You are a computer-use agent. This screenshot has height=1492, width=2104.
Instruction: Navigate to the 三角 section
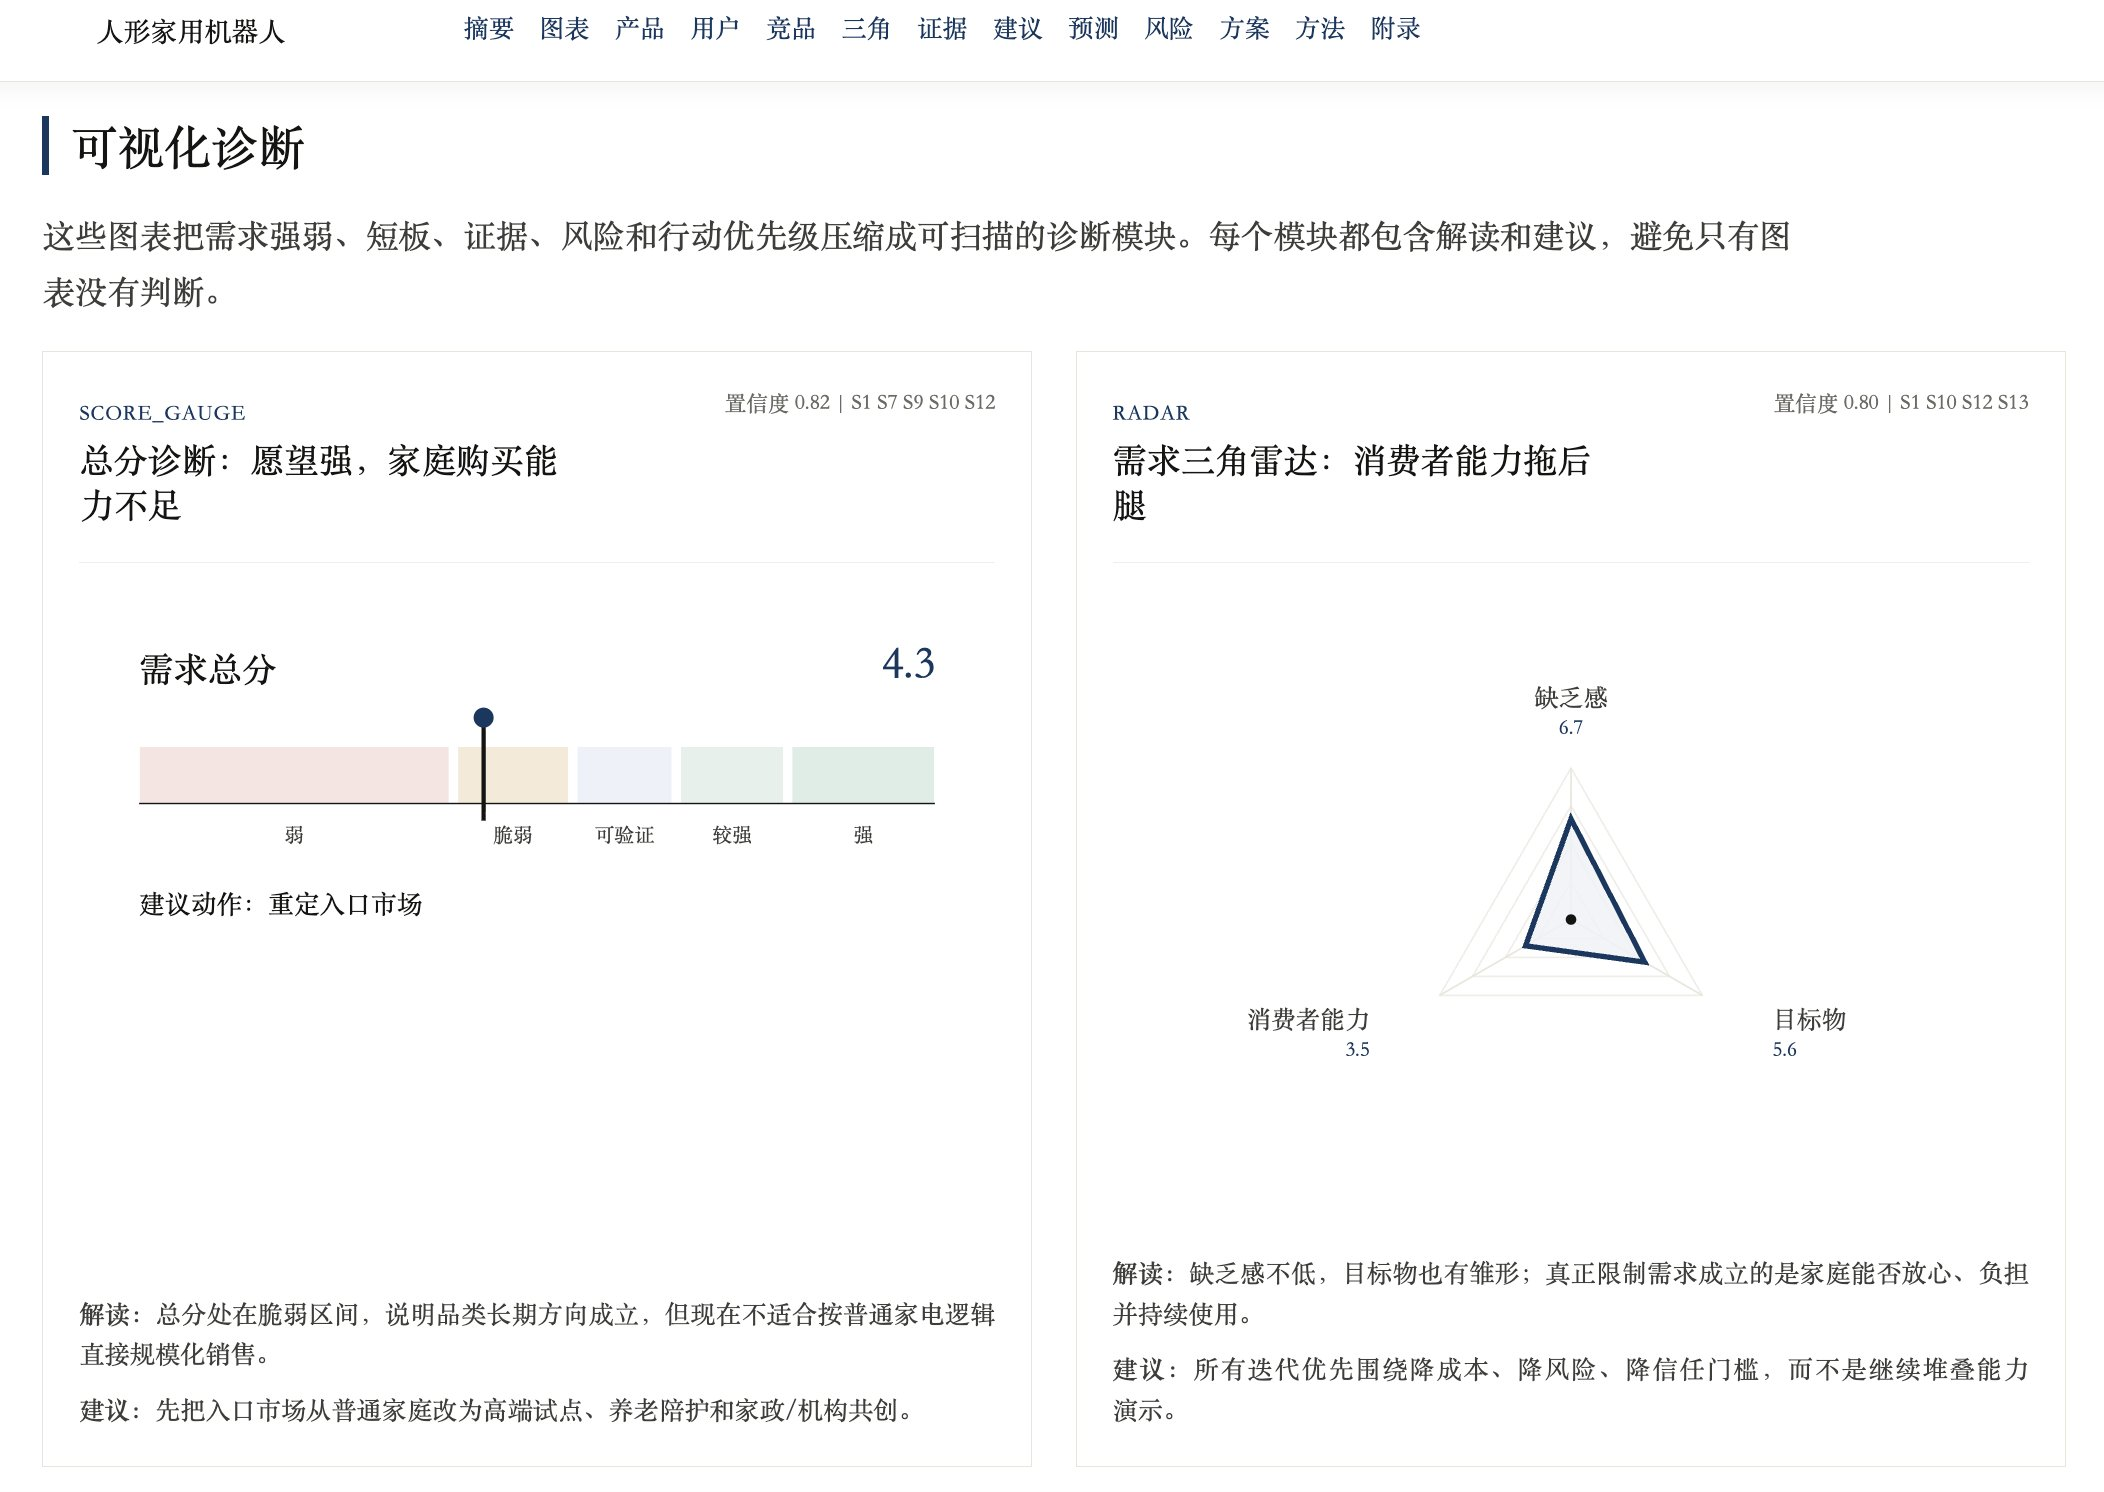click(866, 29)
